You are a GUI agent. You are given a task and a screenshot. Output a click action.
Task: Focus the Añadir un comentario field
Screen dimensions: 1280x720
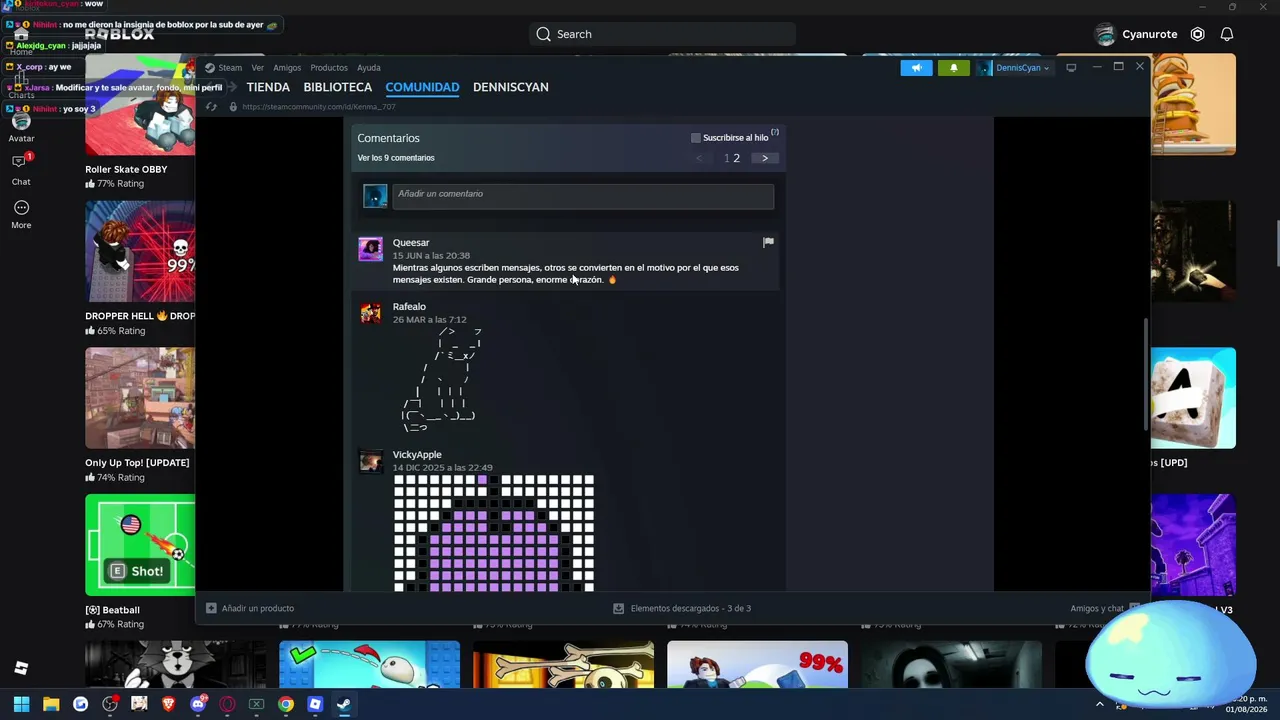click(583, 197)
